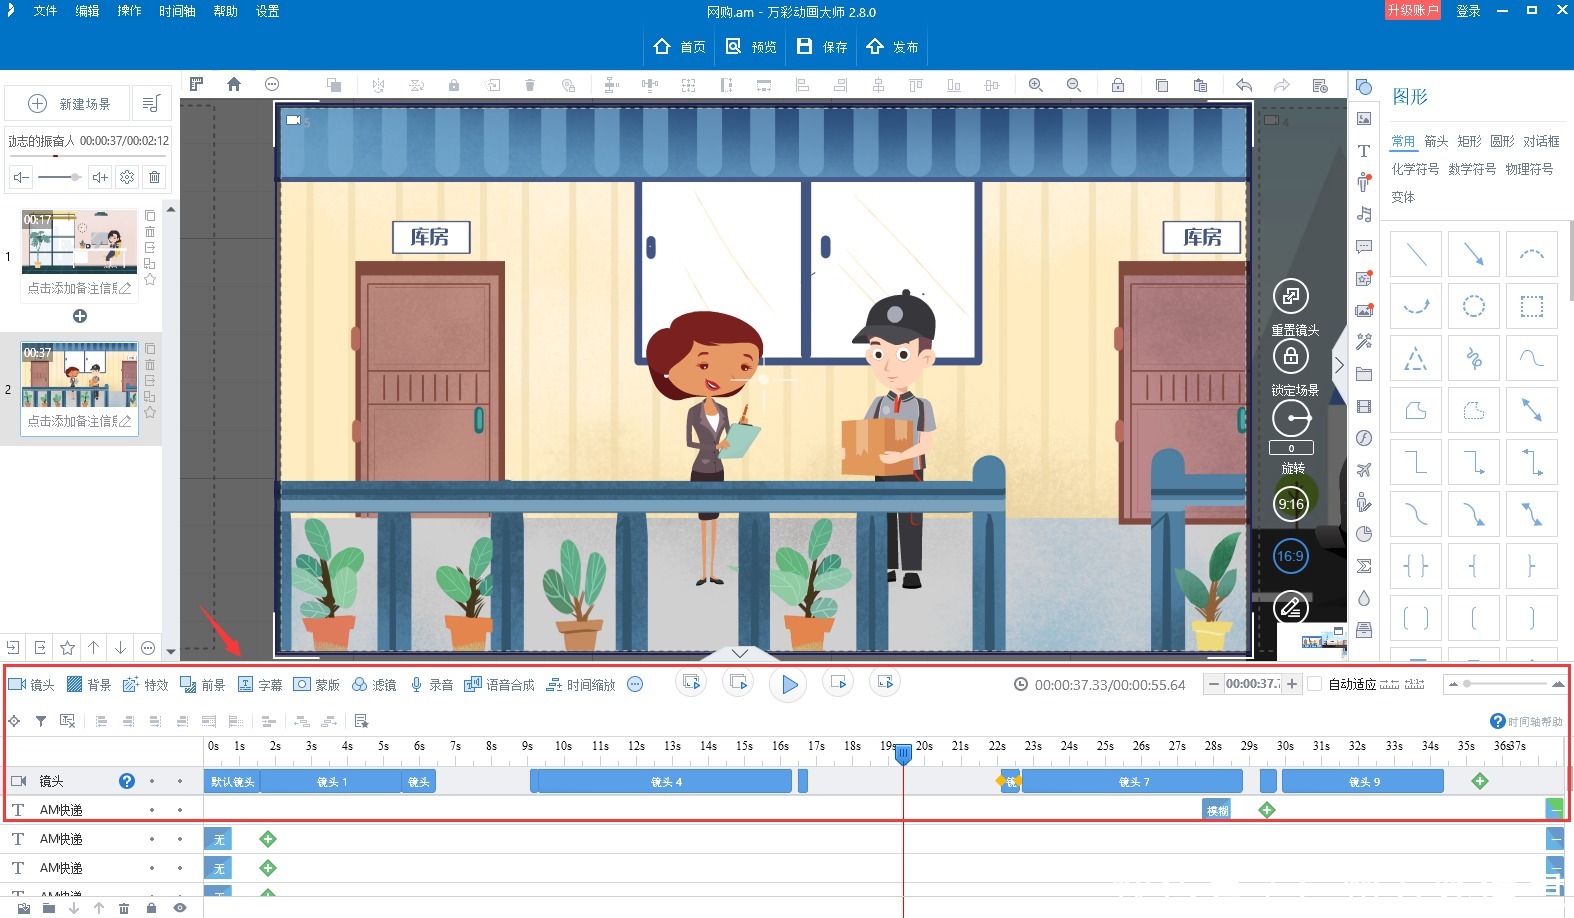Open the 操作 menu

(x=129, y=11)
